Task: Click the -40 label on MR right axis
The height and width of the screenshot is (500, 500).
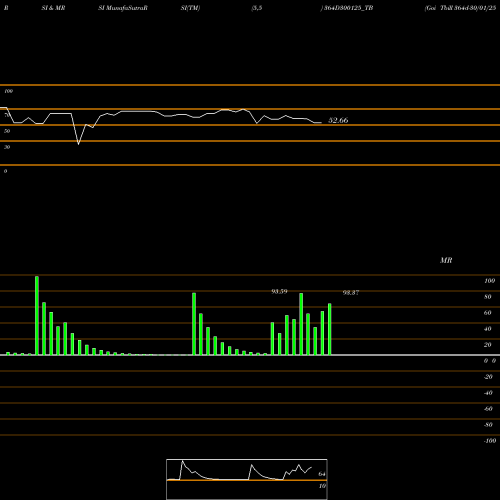Action: 488,393
